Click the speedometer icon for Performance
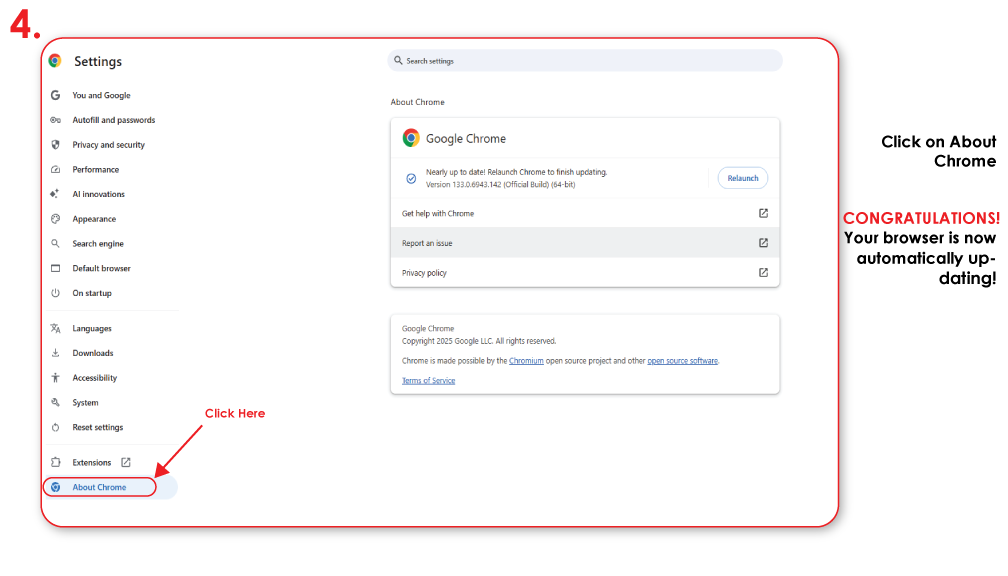Viewport: 1008px width, 576px height. pos(55,170)
